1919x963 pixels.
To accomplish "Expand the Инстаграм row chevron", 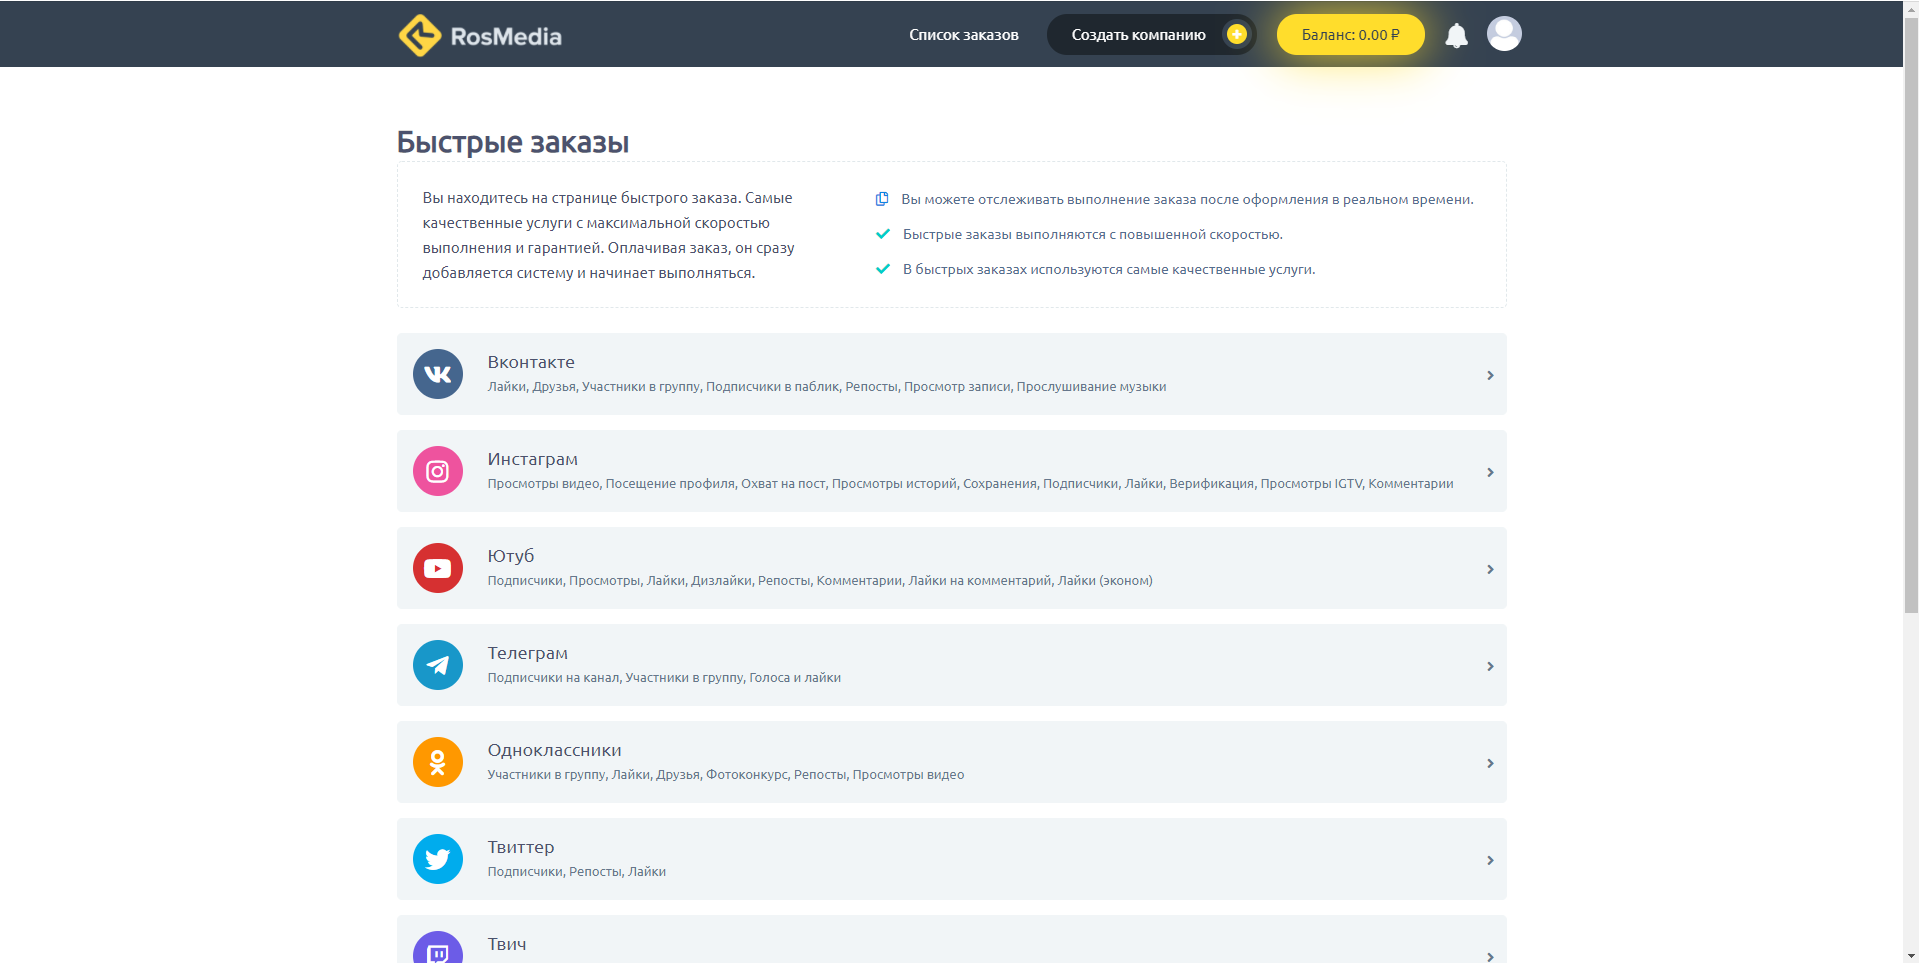I will point(1490,472).
